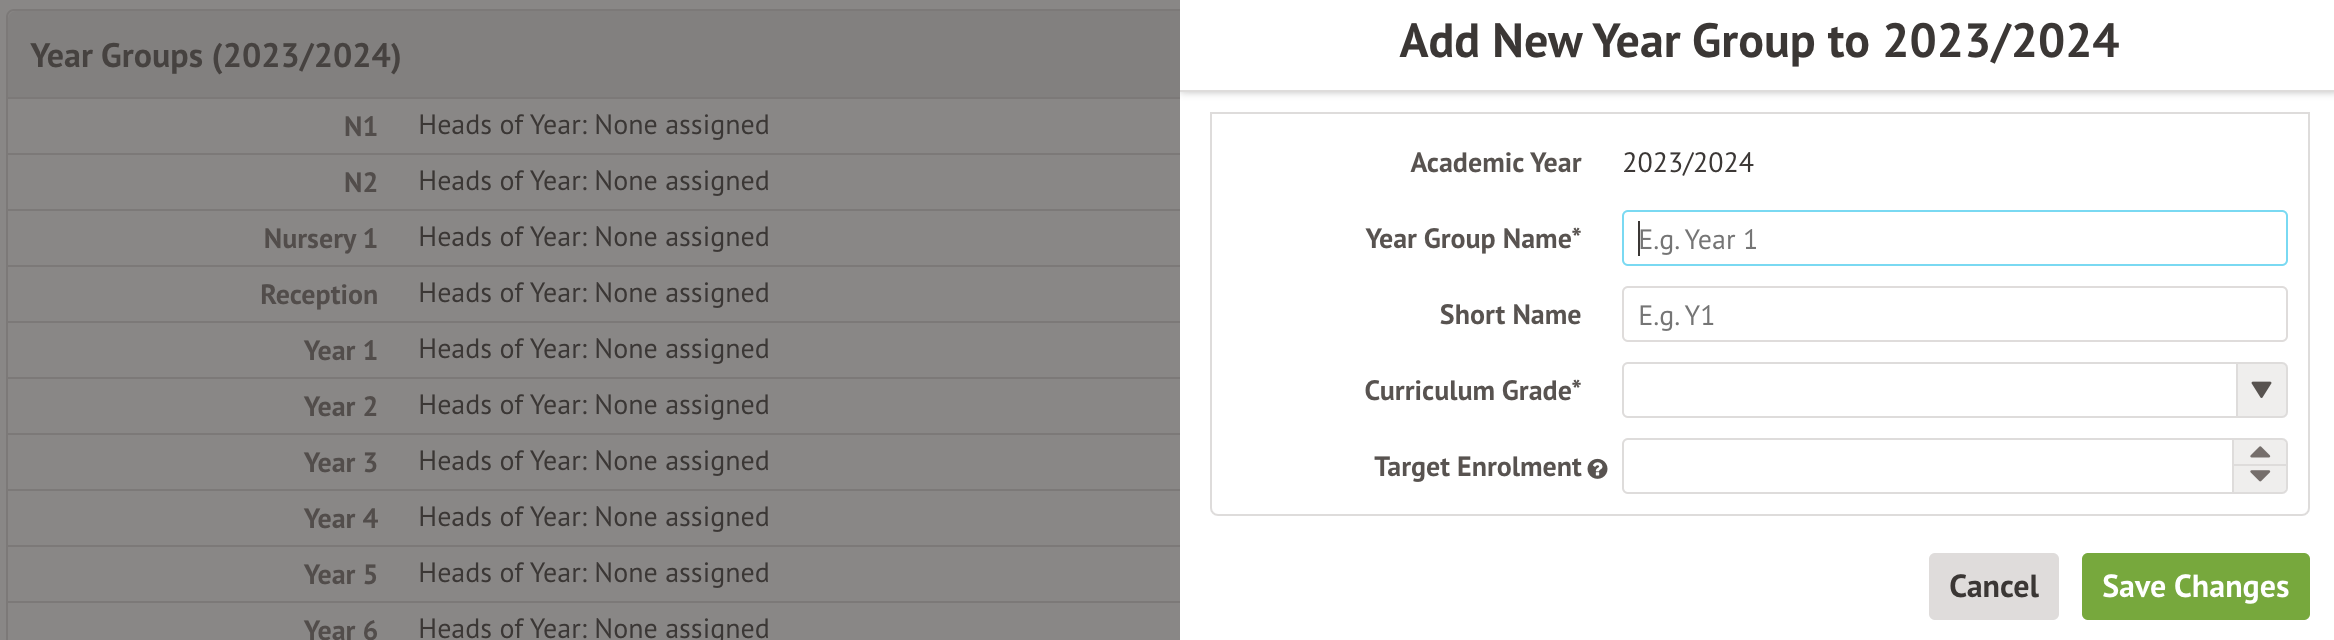
Task: Open the Reception year group row
Action: pos(592,294)
